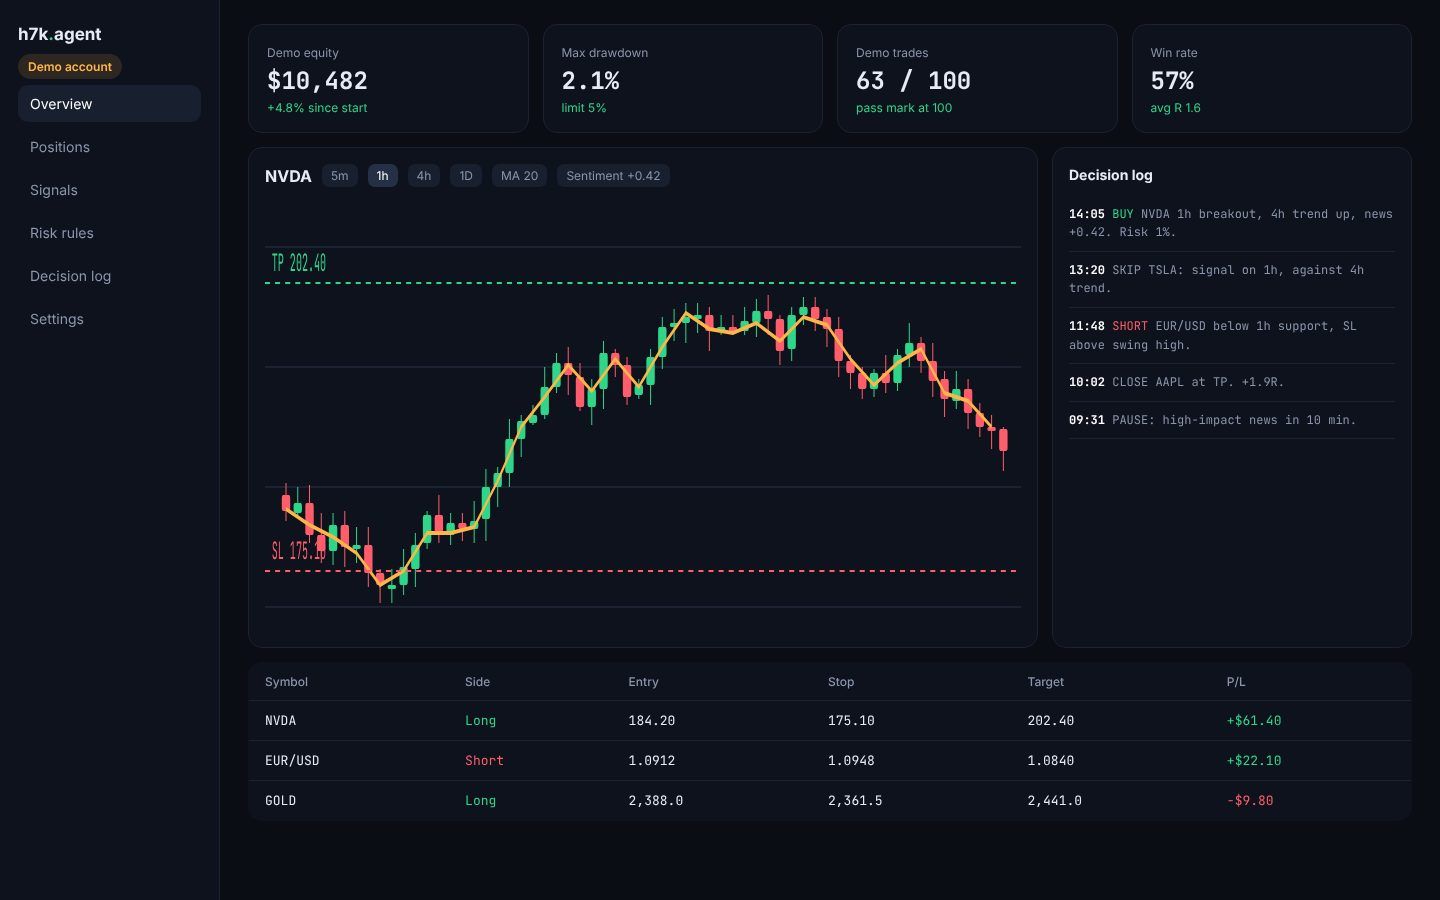Switch chart to 4h timeframe
Image resolution: width=1440 pixels, height=900 pixels.
424,176
